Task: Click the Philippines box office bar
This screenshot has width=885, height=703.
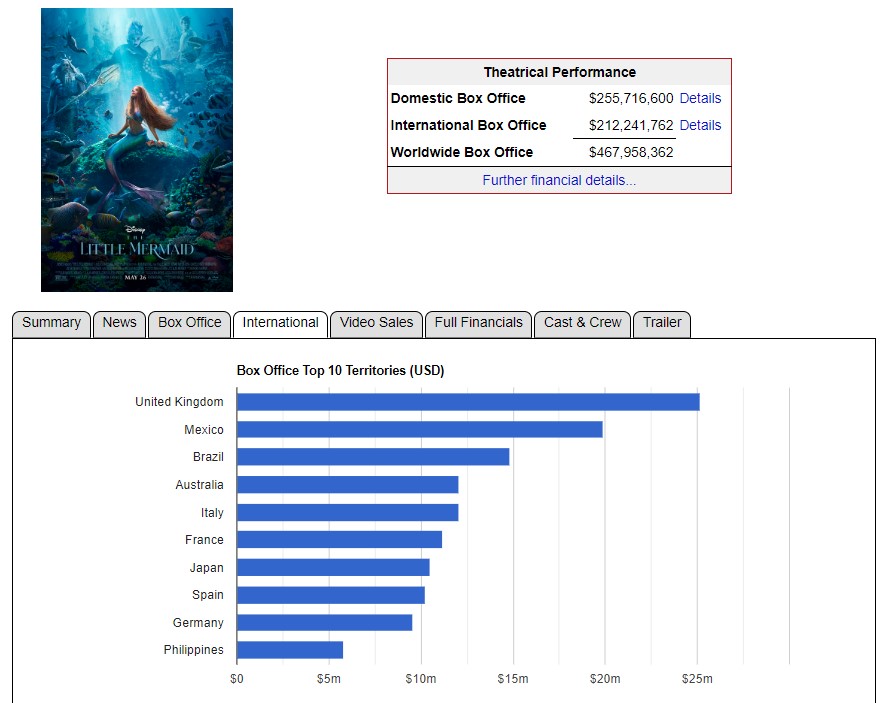Action: [290, 650]
